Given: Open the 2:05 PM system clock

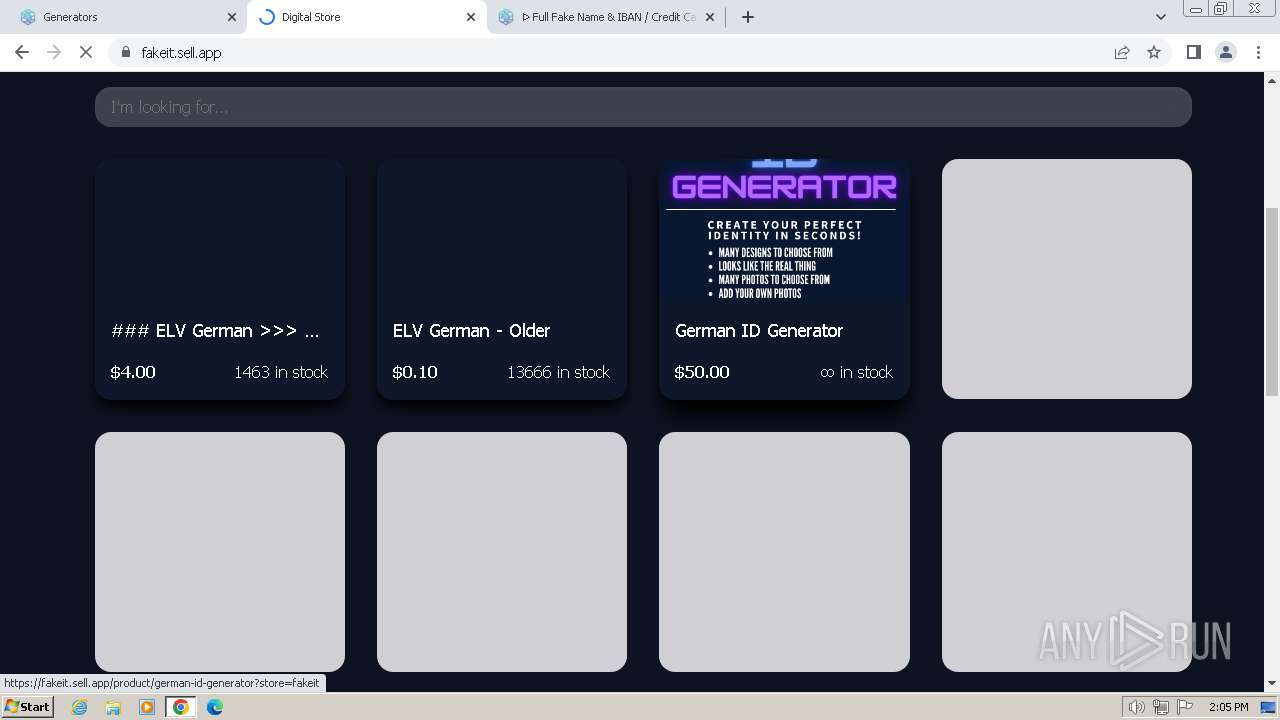Looking at the screenshot, I should tap(1228, 707).
